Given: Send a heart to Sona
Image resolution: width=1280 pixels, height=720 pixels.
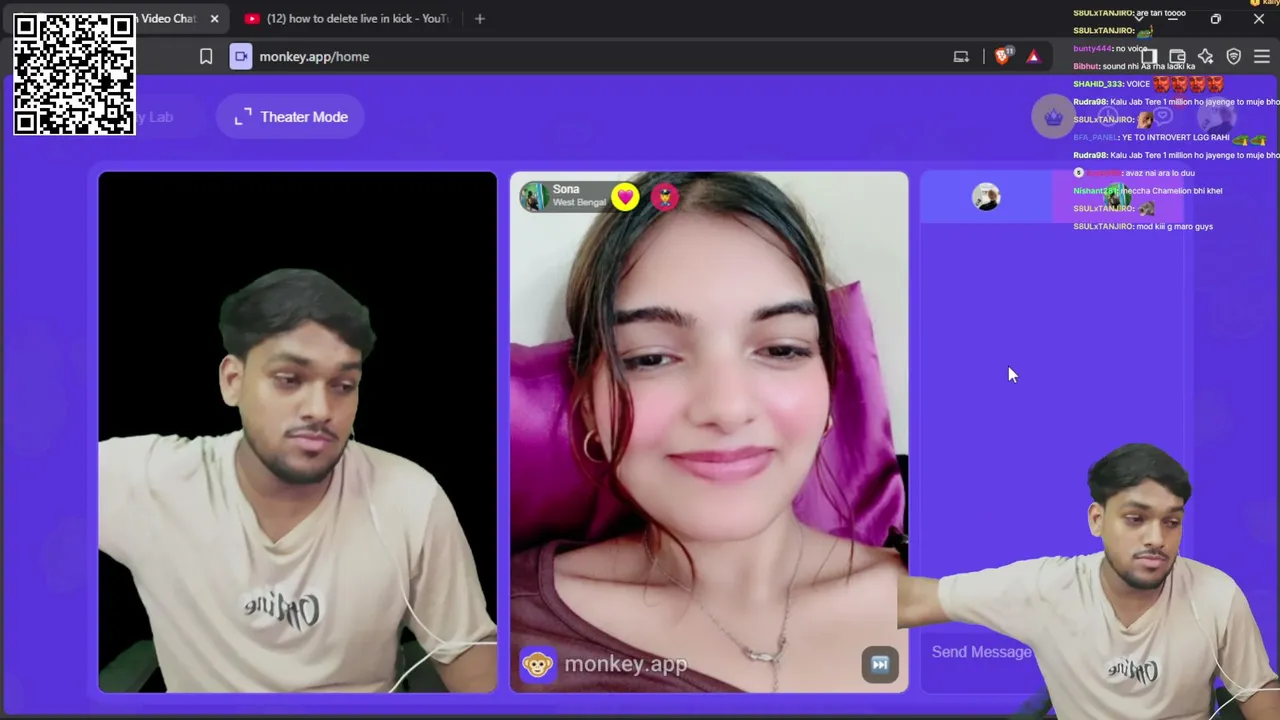Looking at the screenshot, I should [626, 197].
